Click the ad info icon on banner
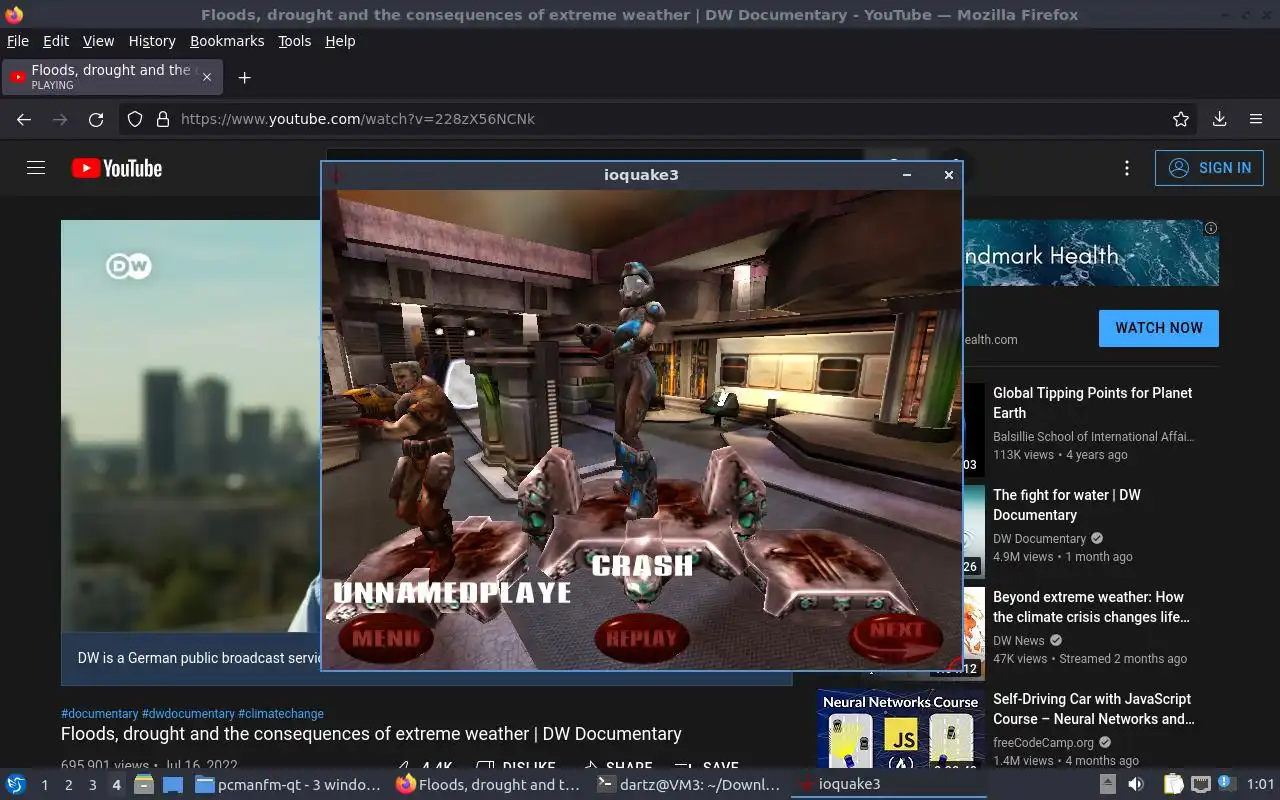 pos(1211,228)
